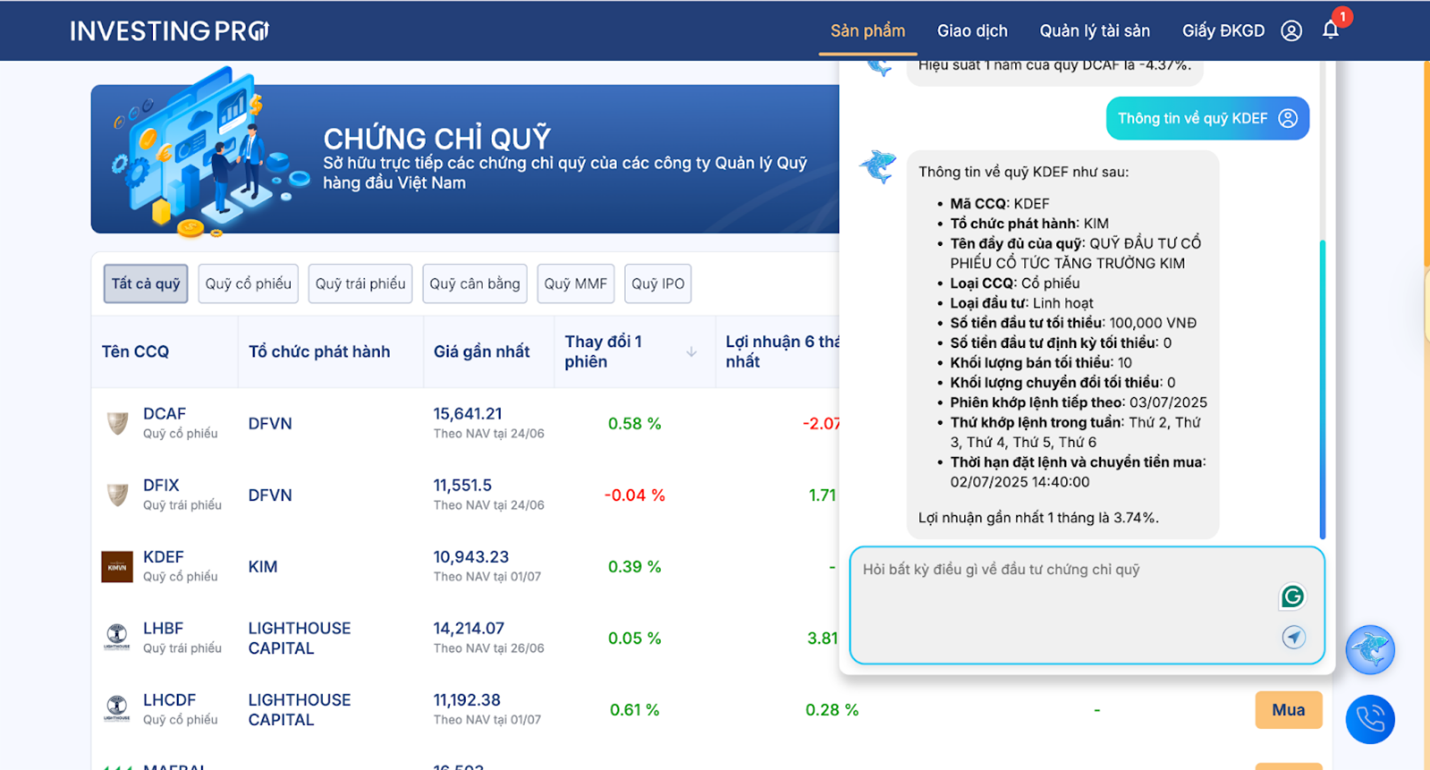1430x770 pixels.
Task: Select the Quỹ cổ phiếu filter tab
Action: click(248, 283)
